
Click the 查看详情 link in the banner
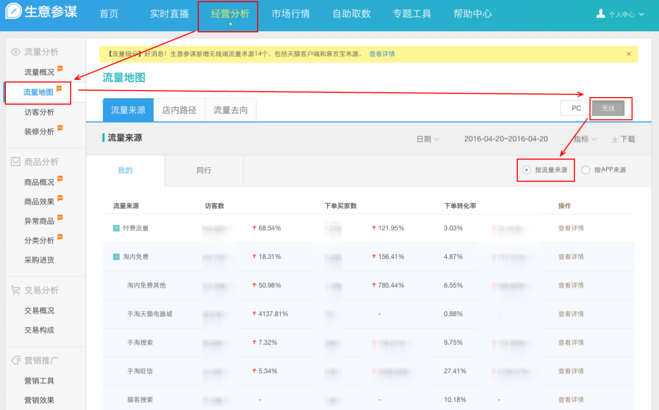[x=382, y=54]
